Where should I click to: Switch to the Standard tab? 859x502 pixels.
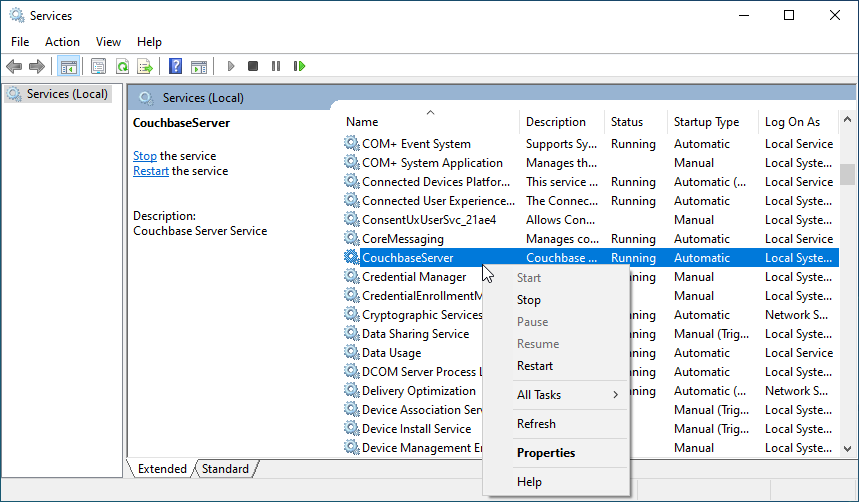point(225,469)
